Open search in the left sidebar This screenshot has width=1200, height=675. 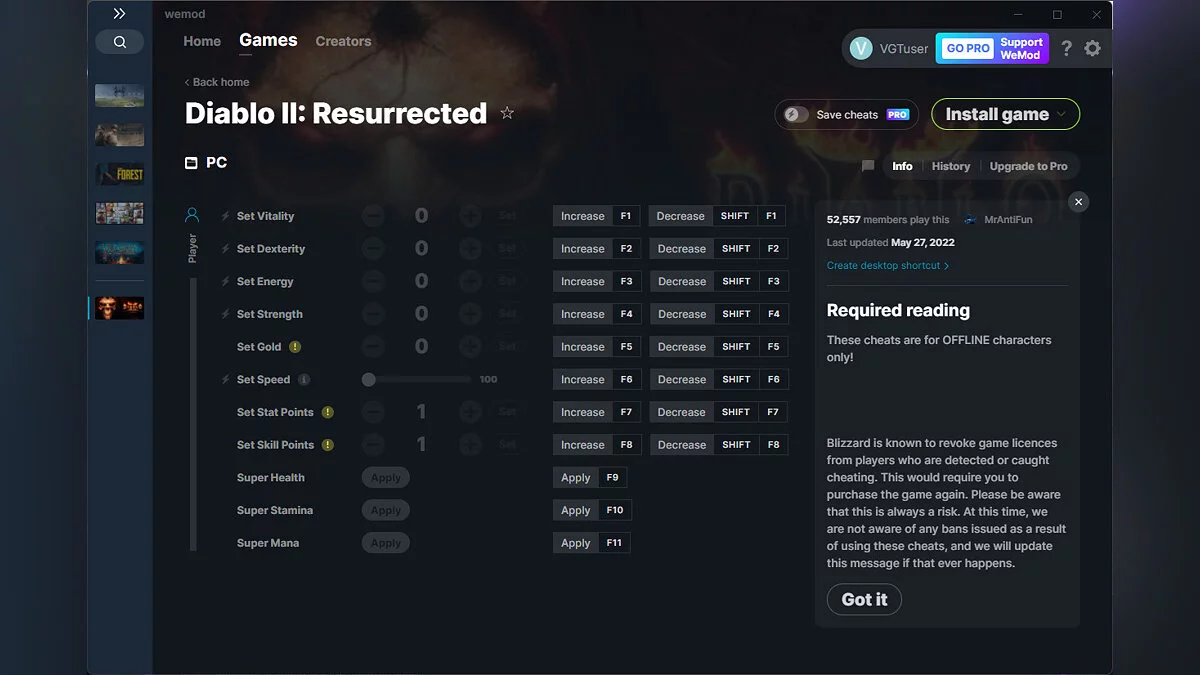tap(119, 42)
